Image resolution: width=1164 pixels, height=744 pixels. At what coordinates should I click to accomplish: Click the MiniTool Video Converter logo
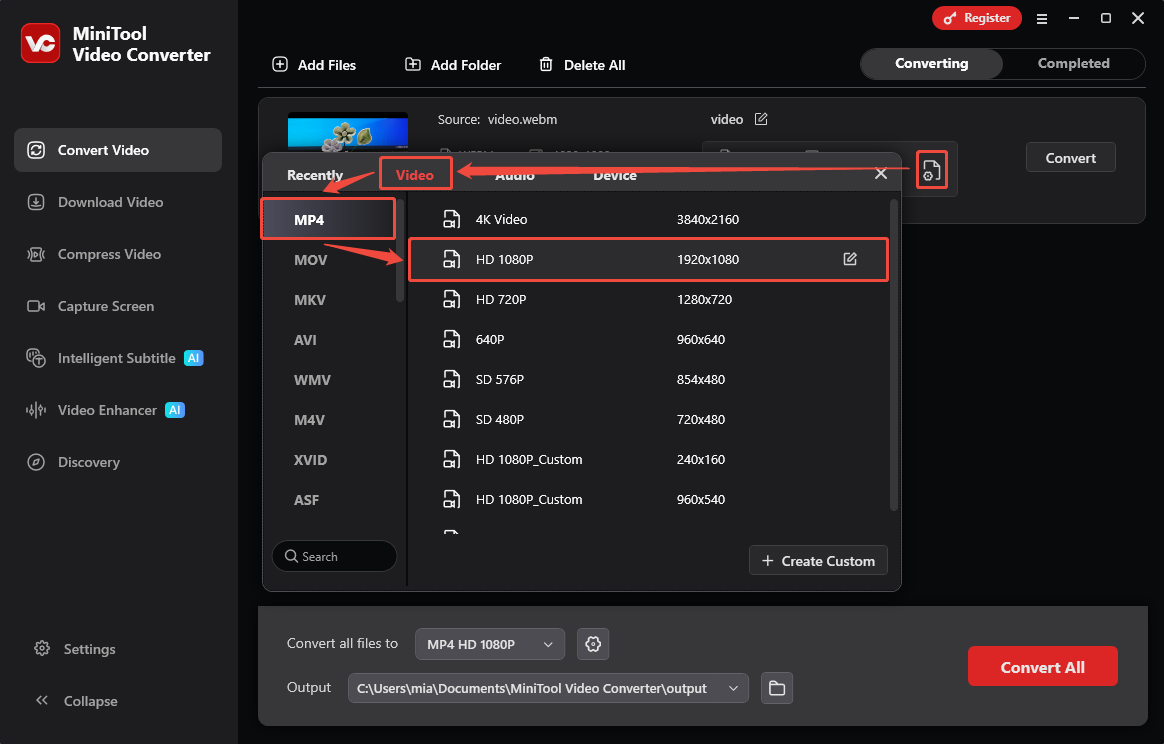coord(40,43)
